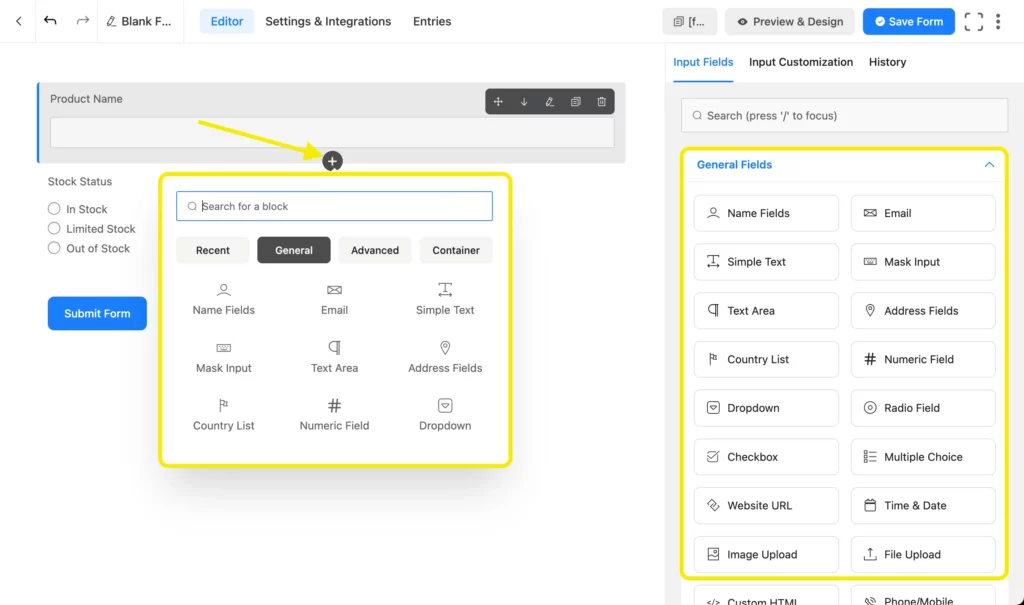Collapse the General Fields section
1024x605 pixels.
[x=989, y=165]
